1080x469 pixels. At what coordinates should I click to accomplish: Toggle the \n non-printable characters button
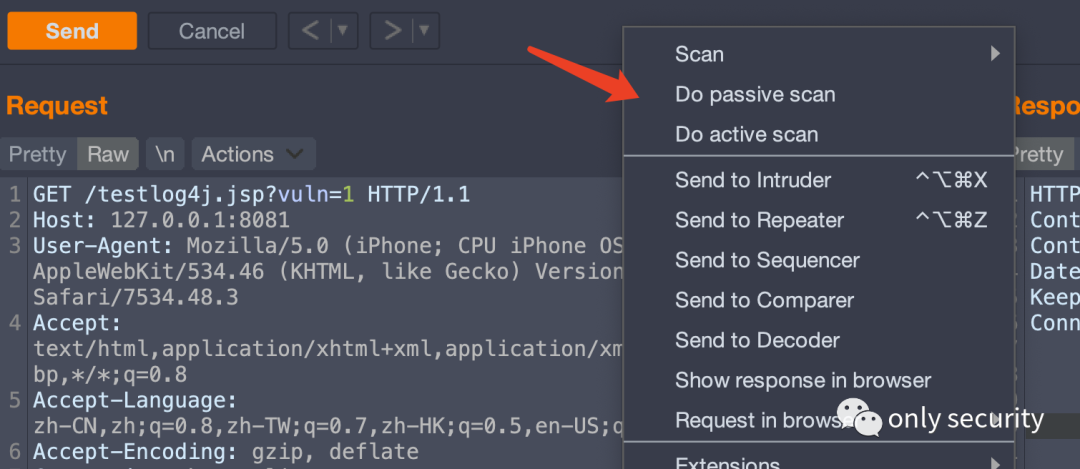pyautogui.click(x=165, y=154)
